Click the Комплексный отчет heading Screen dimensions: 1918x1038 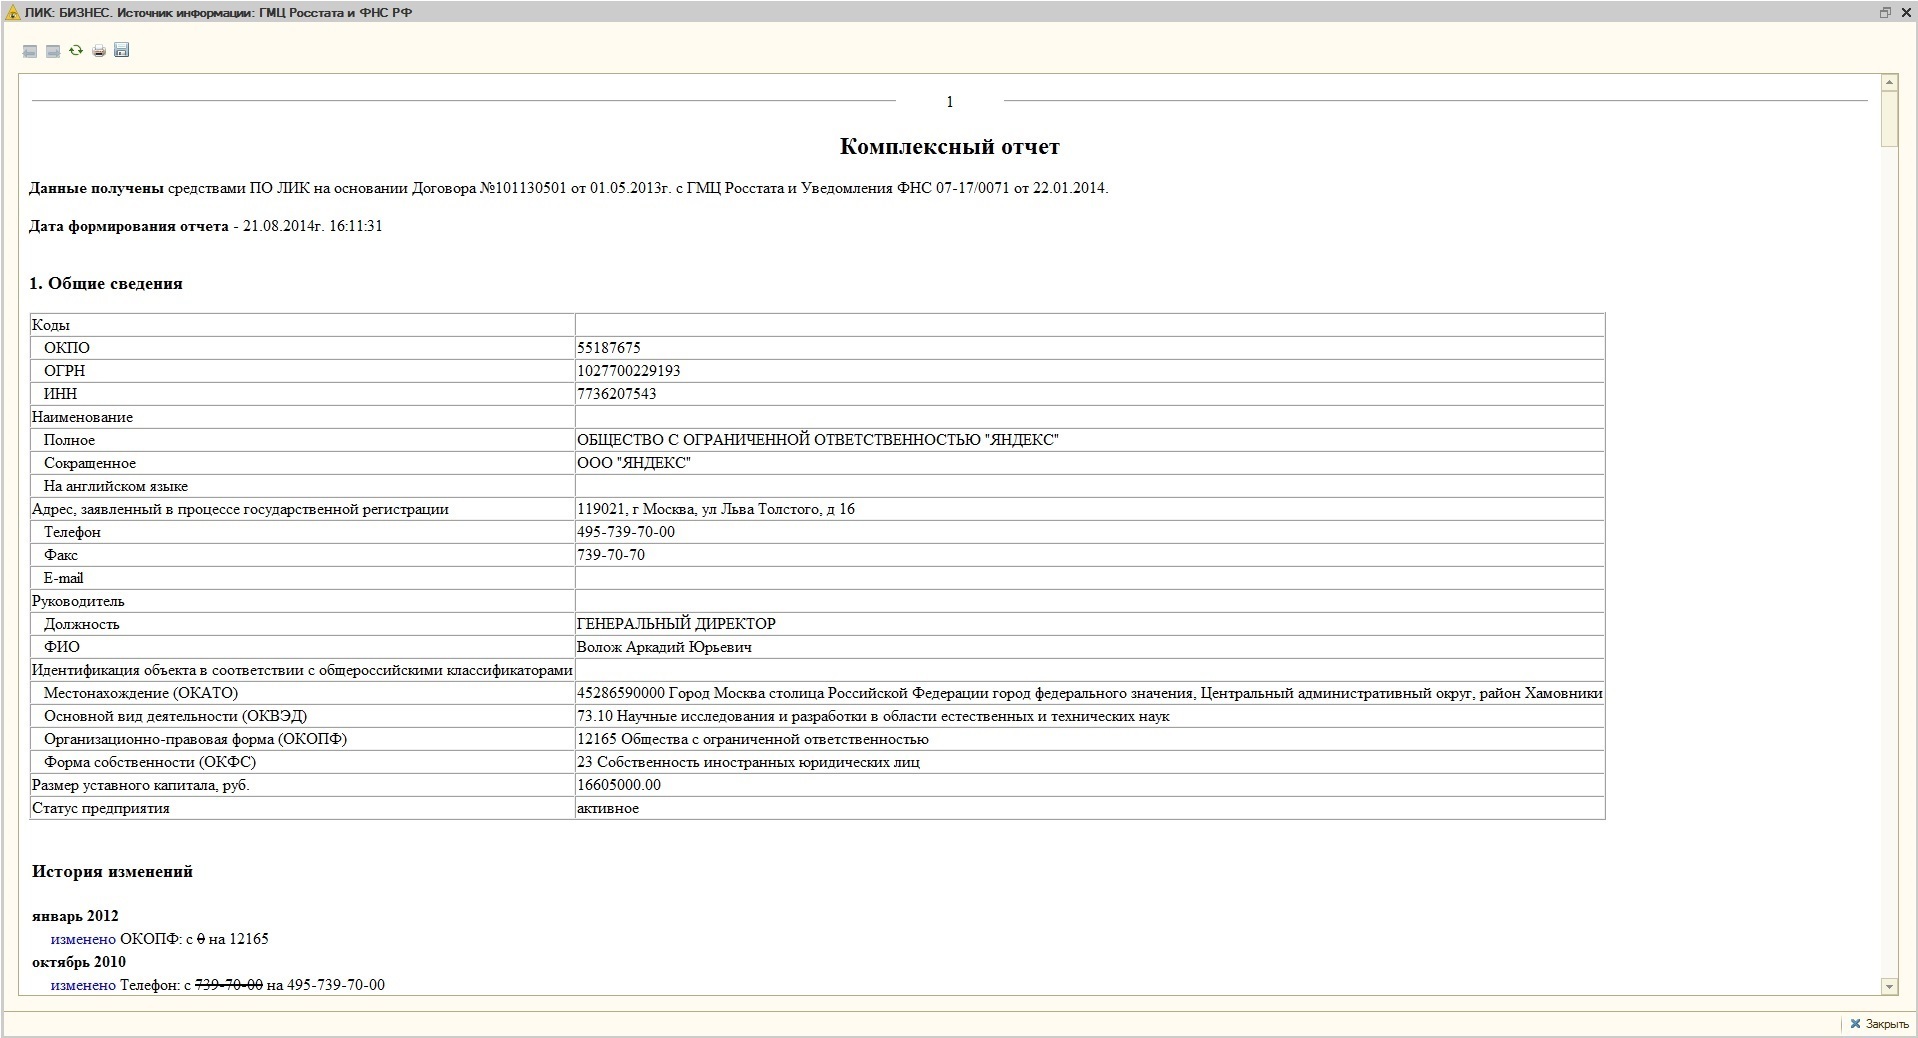(x=949, y=147)
